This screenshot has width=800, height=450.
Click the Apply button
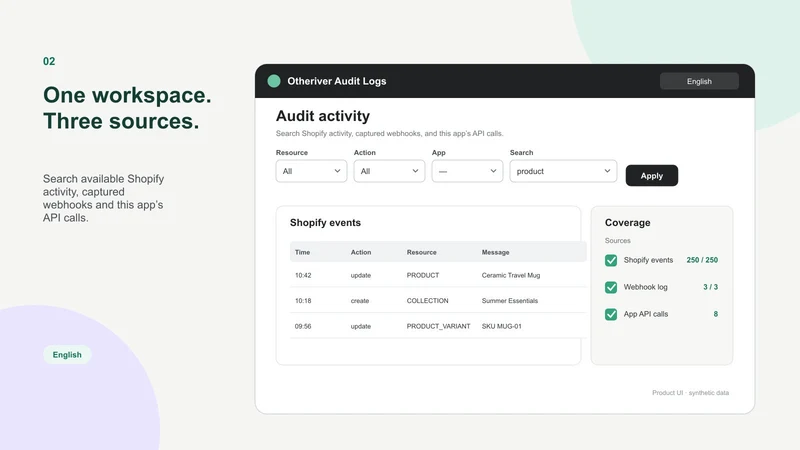(652, 176)
